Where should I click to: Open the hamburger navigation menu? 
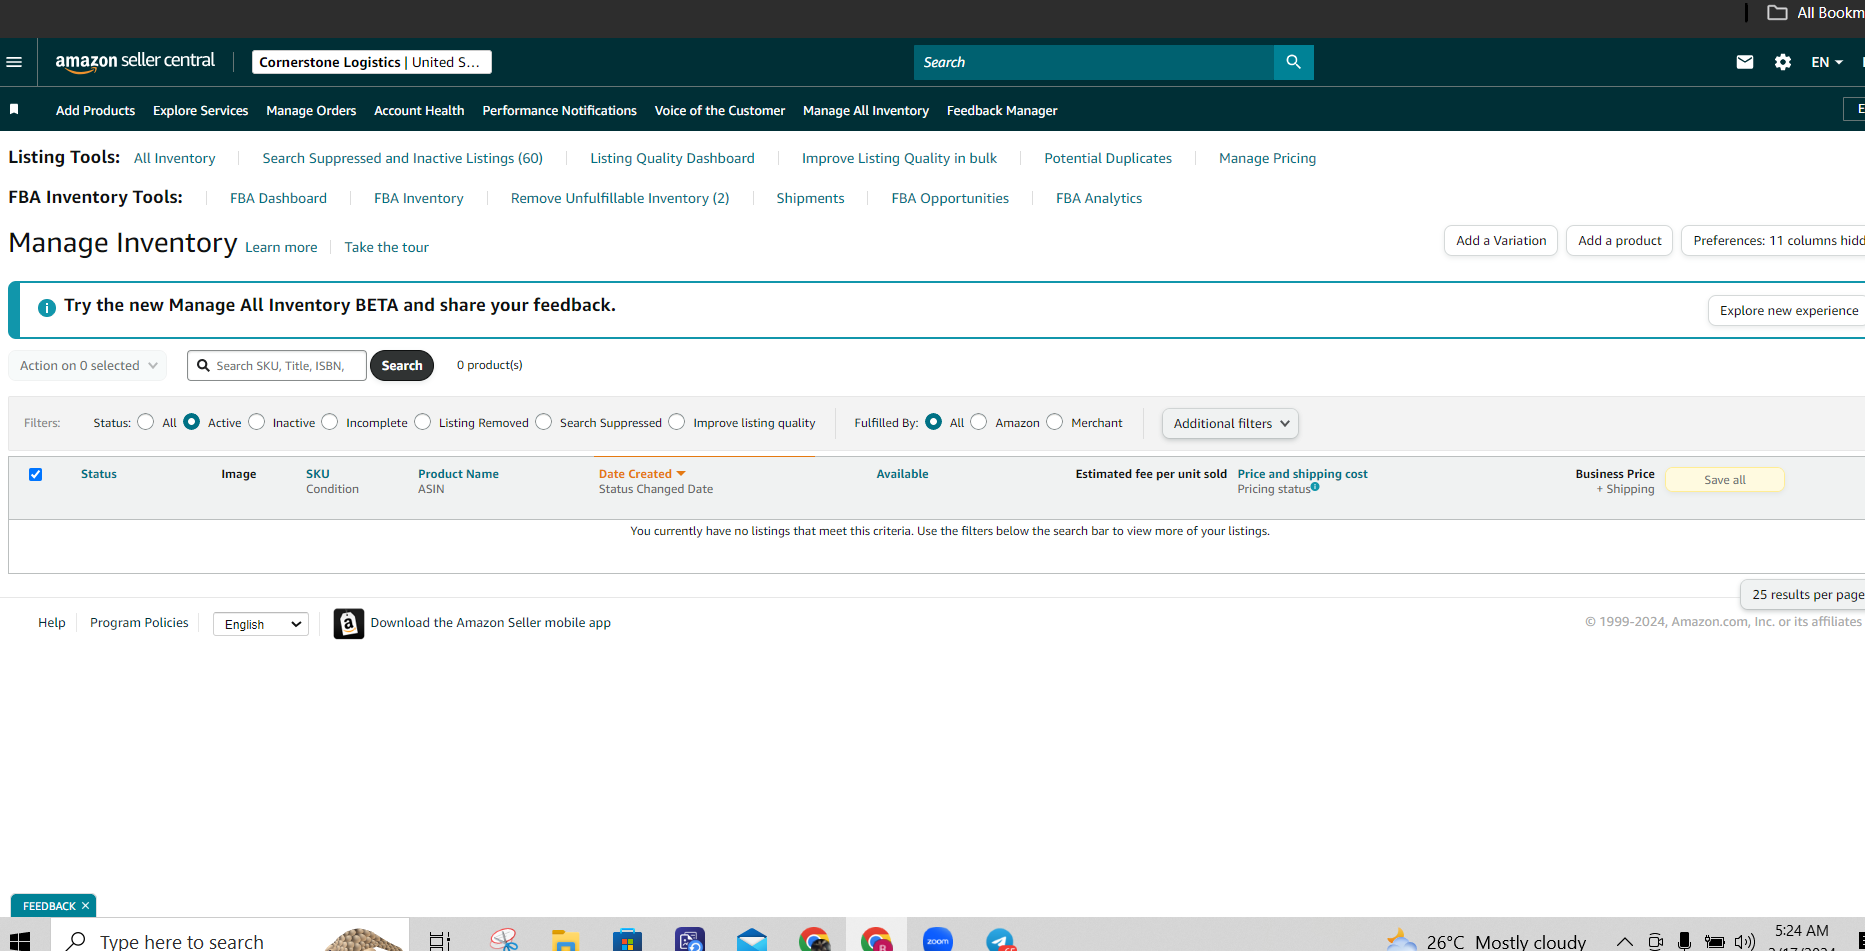[14, 62]
